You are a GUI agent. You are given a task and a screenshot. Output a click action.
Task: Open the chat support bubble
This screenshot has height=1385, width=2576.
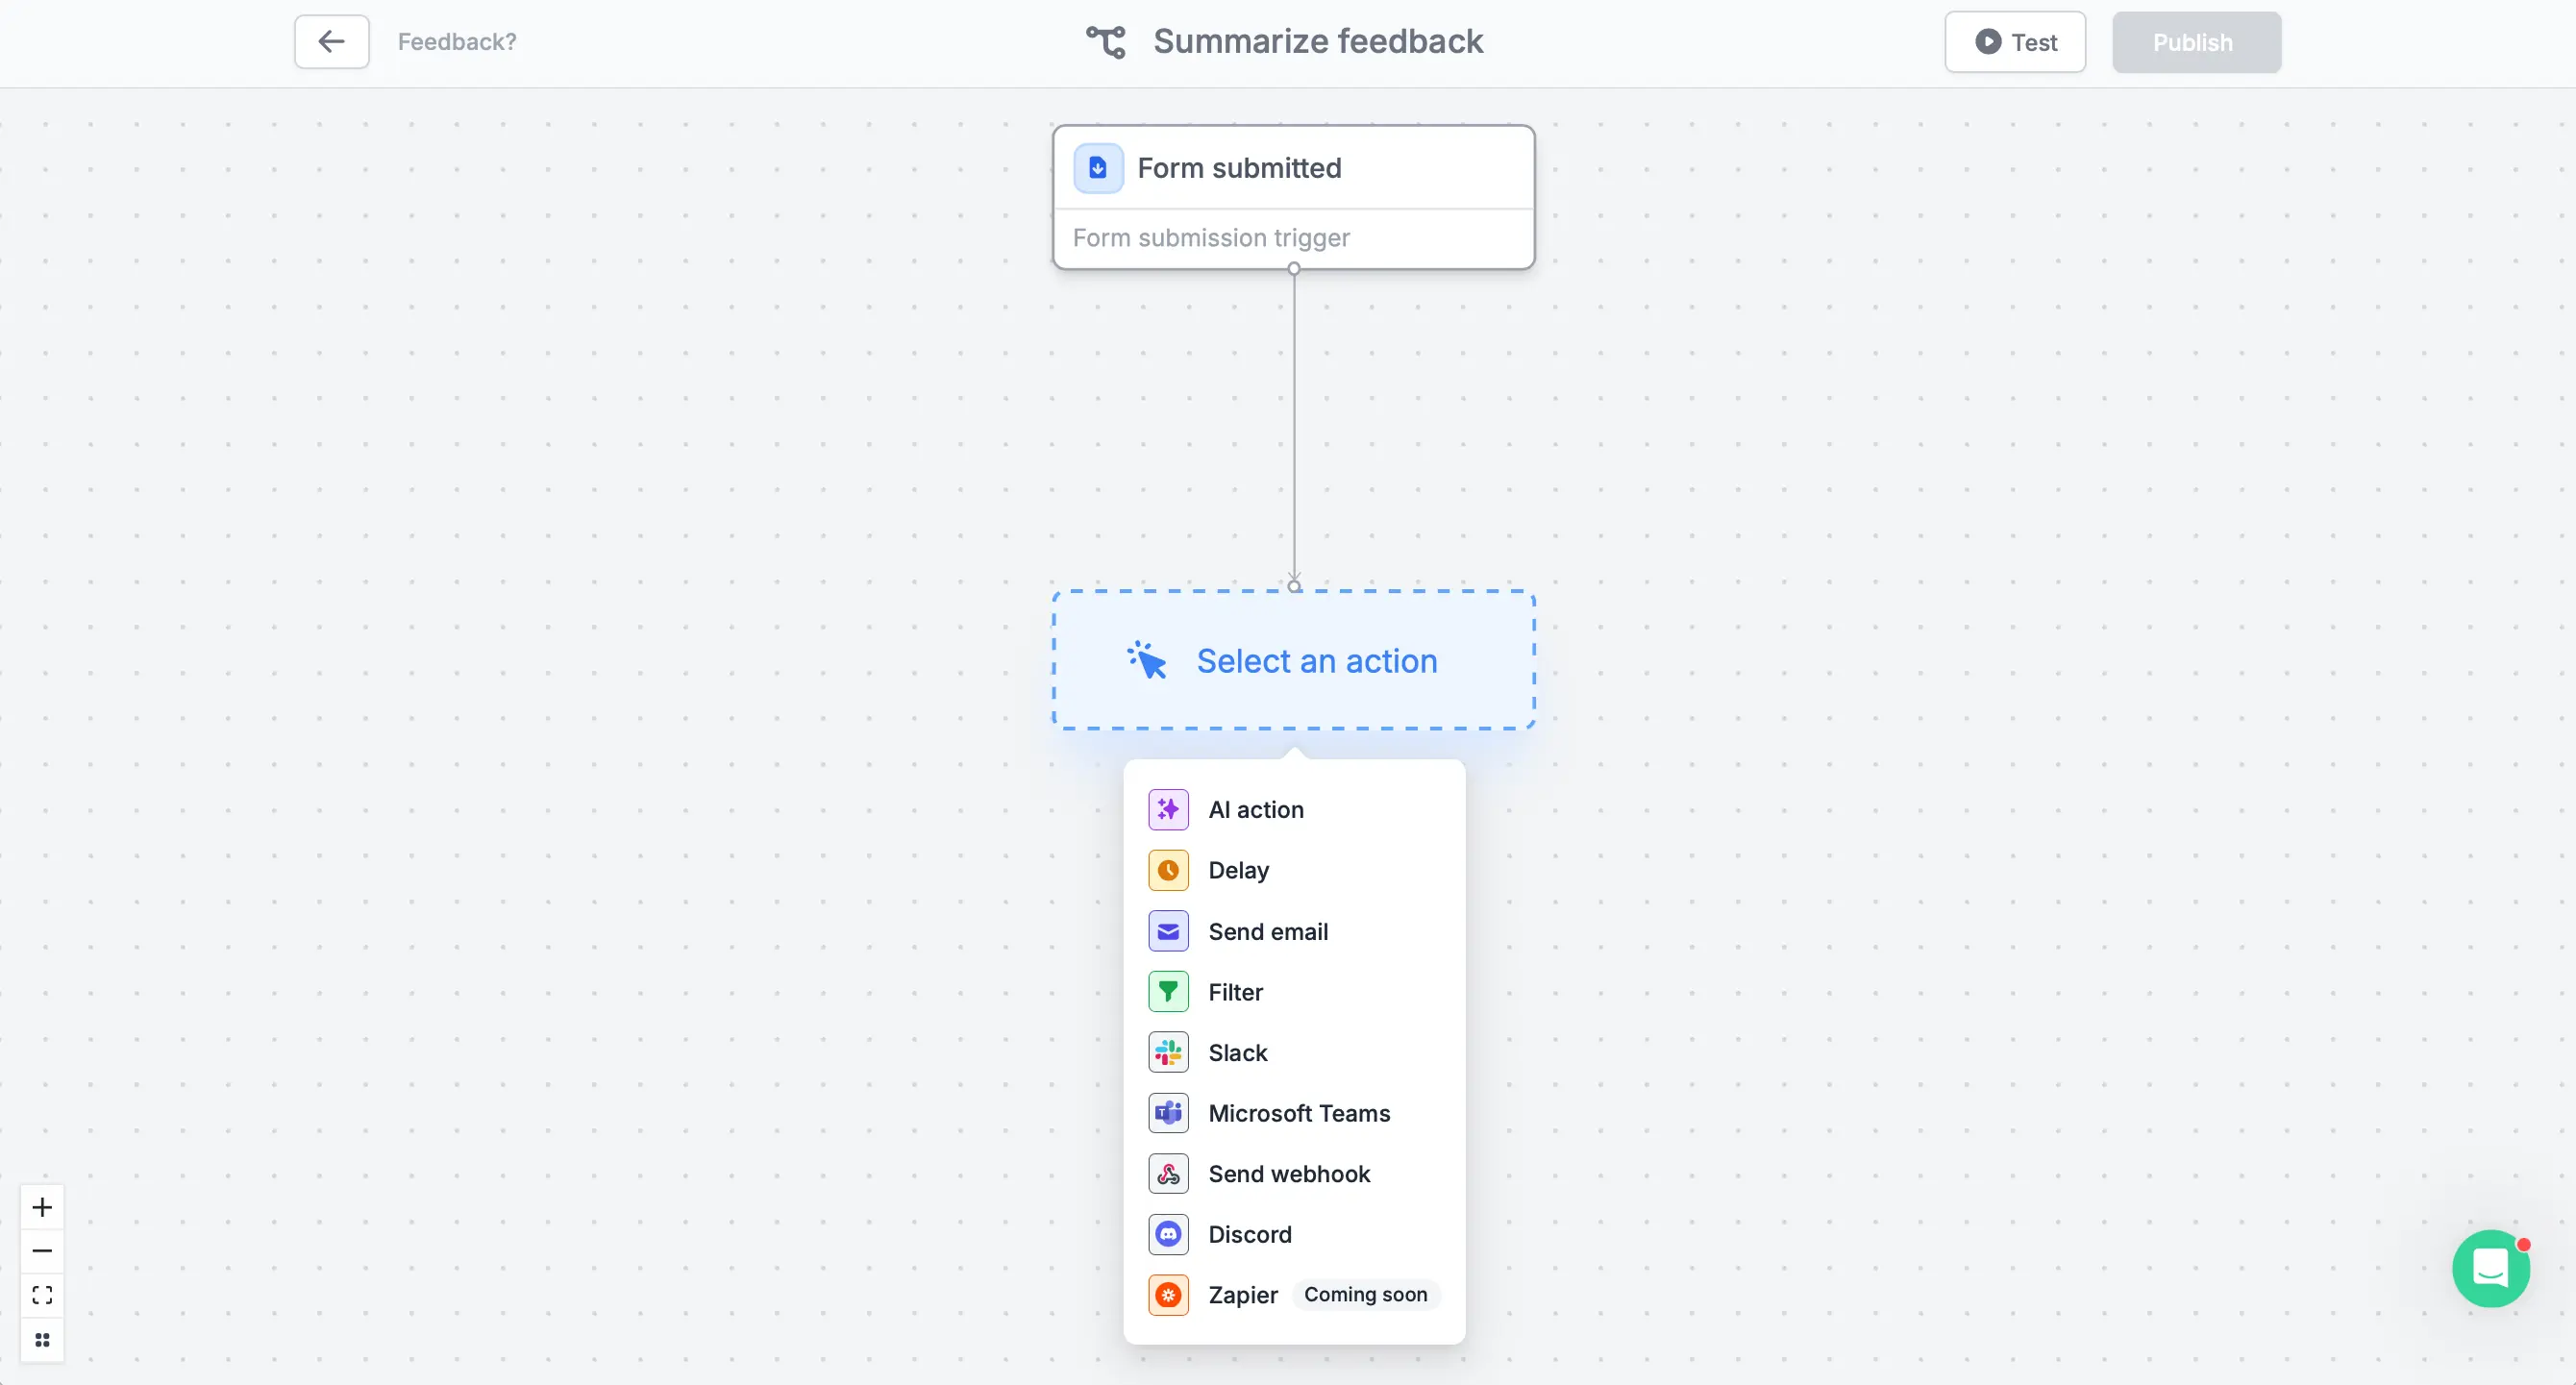click(2491, 1268)
